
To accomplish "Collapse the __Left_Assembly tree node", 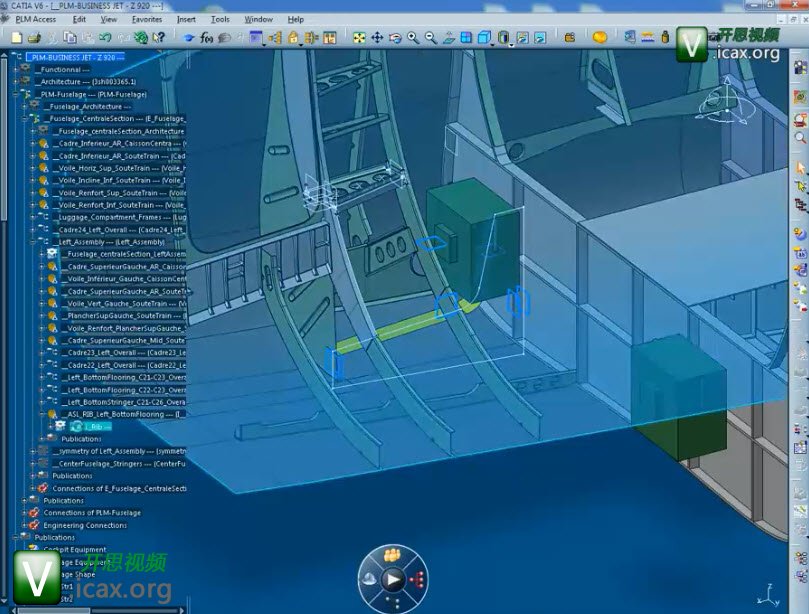I will (33, 242).
